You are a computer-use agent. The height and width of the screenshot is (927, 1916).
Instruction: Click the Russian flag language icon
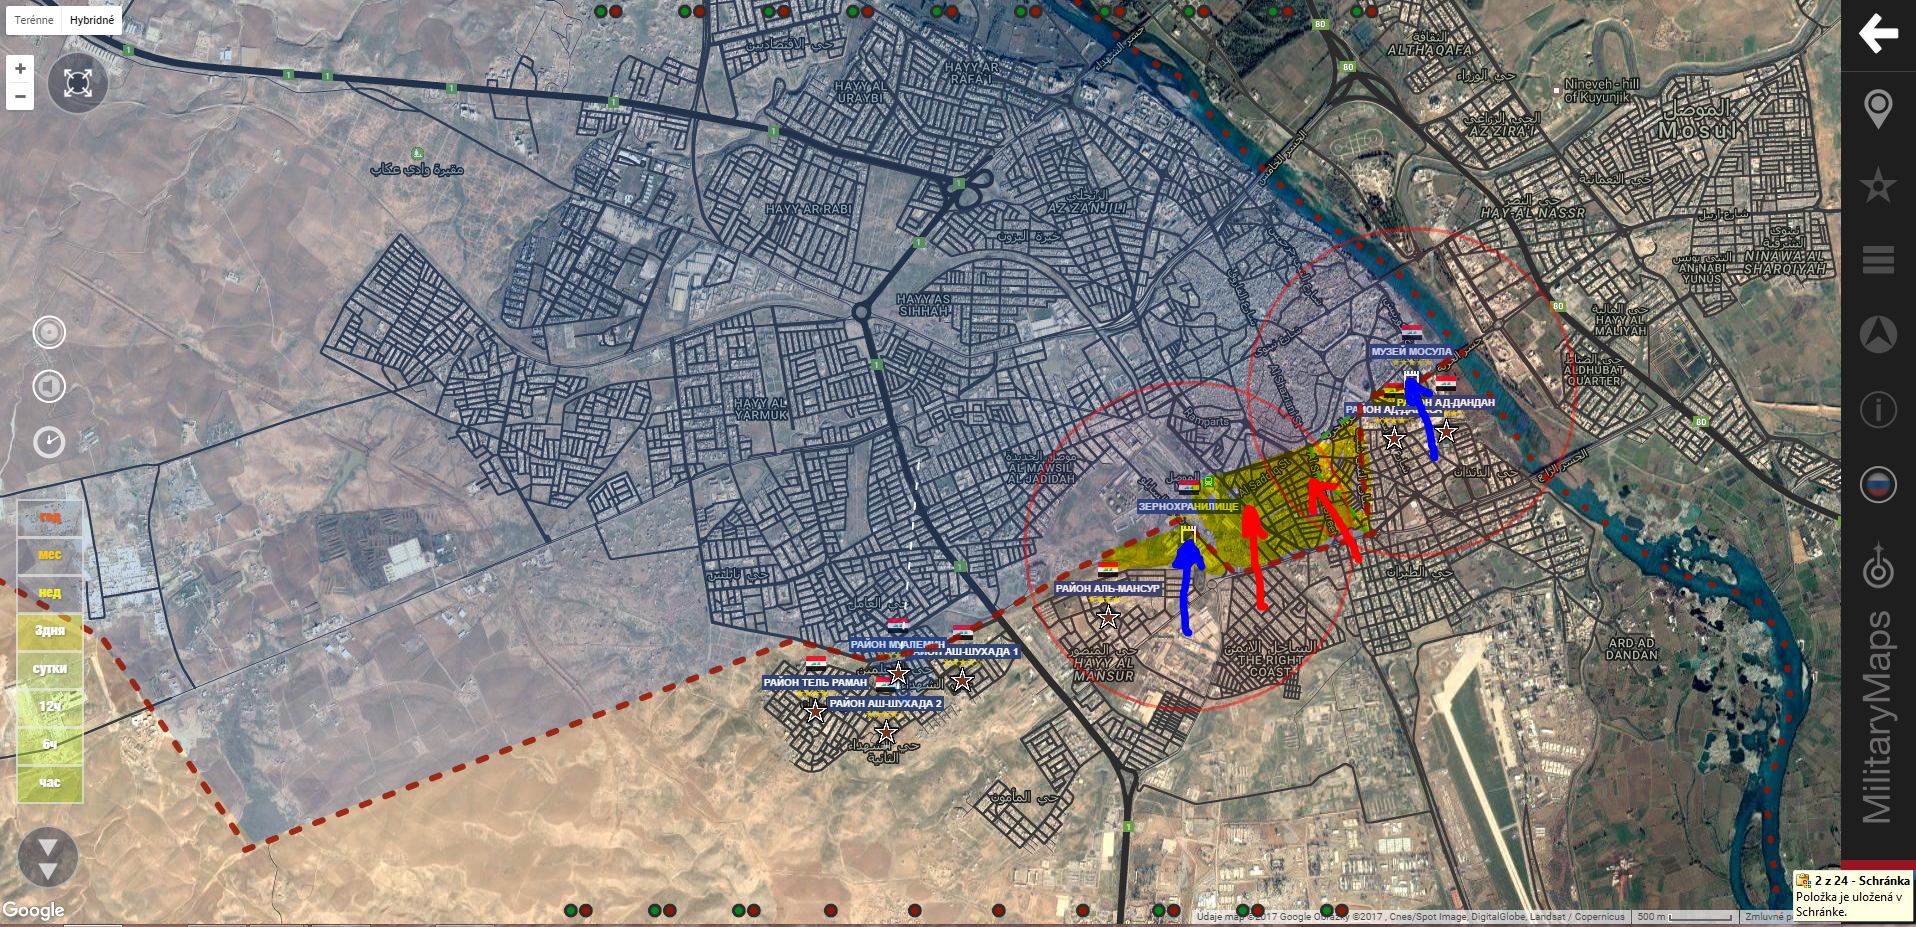coord(1878,486)
